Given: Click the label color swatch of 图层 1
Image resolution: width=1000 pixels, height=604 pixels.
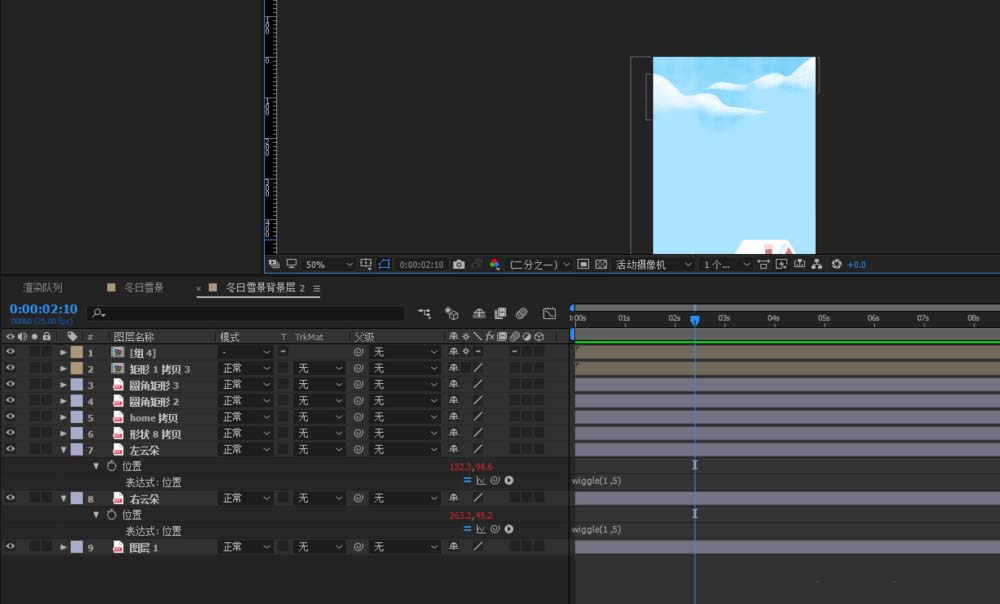Looking at the screenshot, I should pyautogui.click(x=77, y=547).
